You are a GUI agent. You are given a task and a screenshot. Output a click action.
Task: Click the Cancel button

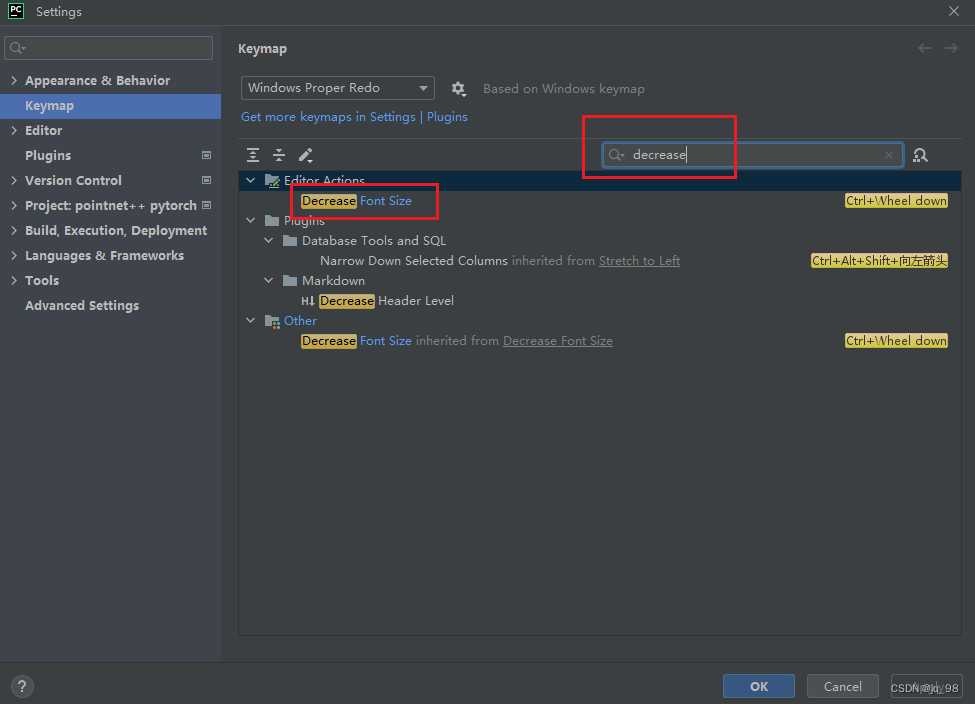point(843,687)
